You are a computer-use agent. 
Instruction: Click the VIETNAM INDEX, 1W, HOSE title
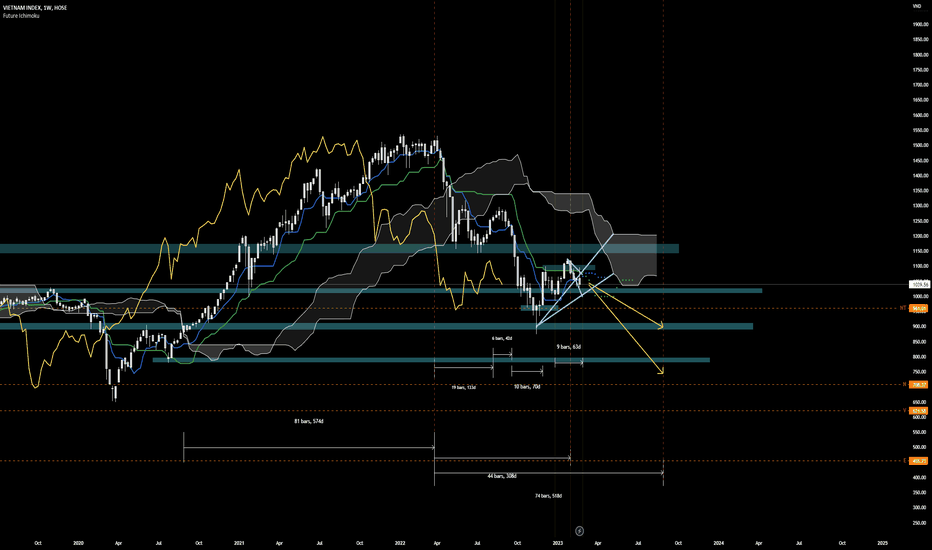tap(35, 8)
